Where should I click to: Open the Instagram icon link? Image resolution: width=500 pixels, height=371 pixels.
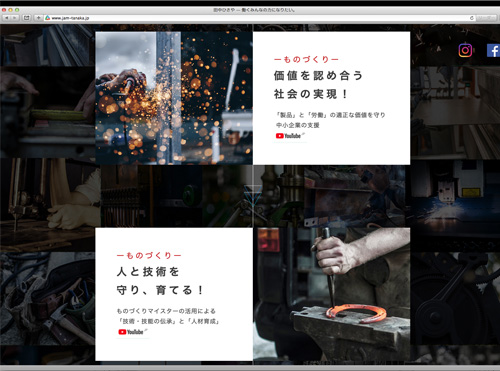pyautogui.click(x=465, y=50)
